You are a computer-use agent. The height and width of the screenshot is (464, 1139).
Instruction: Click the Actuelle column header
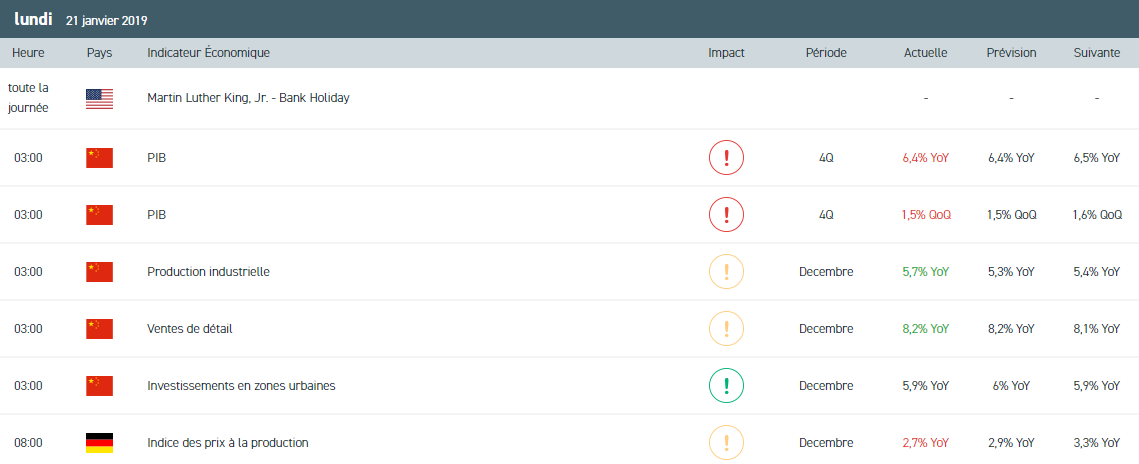coord(925,53)
